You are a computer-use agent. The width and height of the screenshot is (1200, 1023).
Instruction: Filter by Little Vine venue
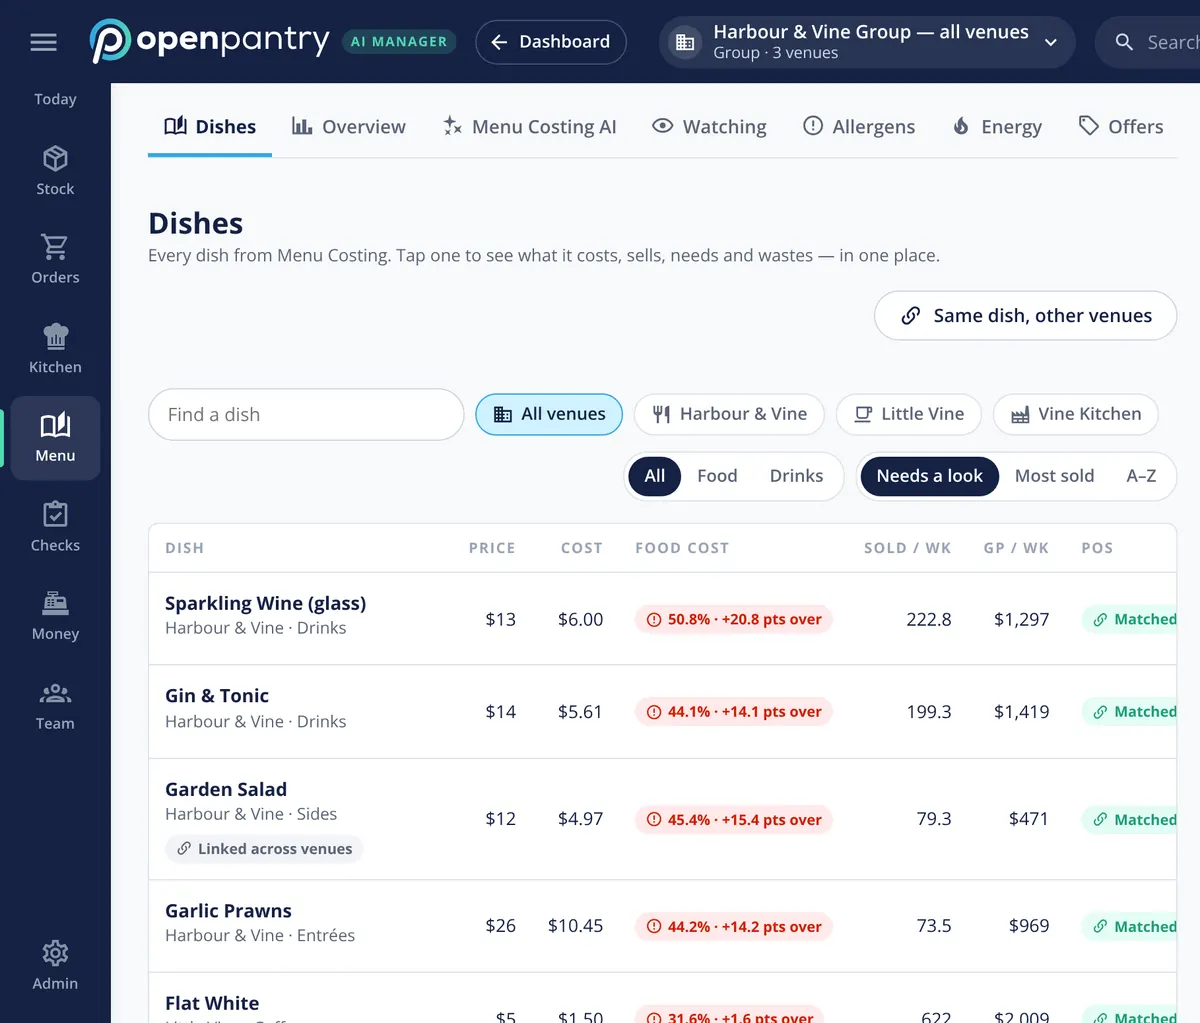coord(908,414)
